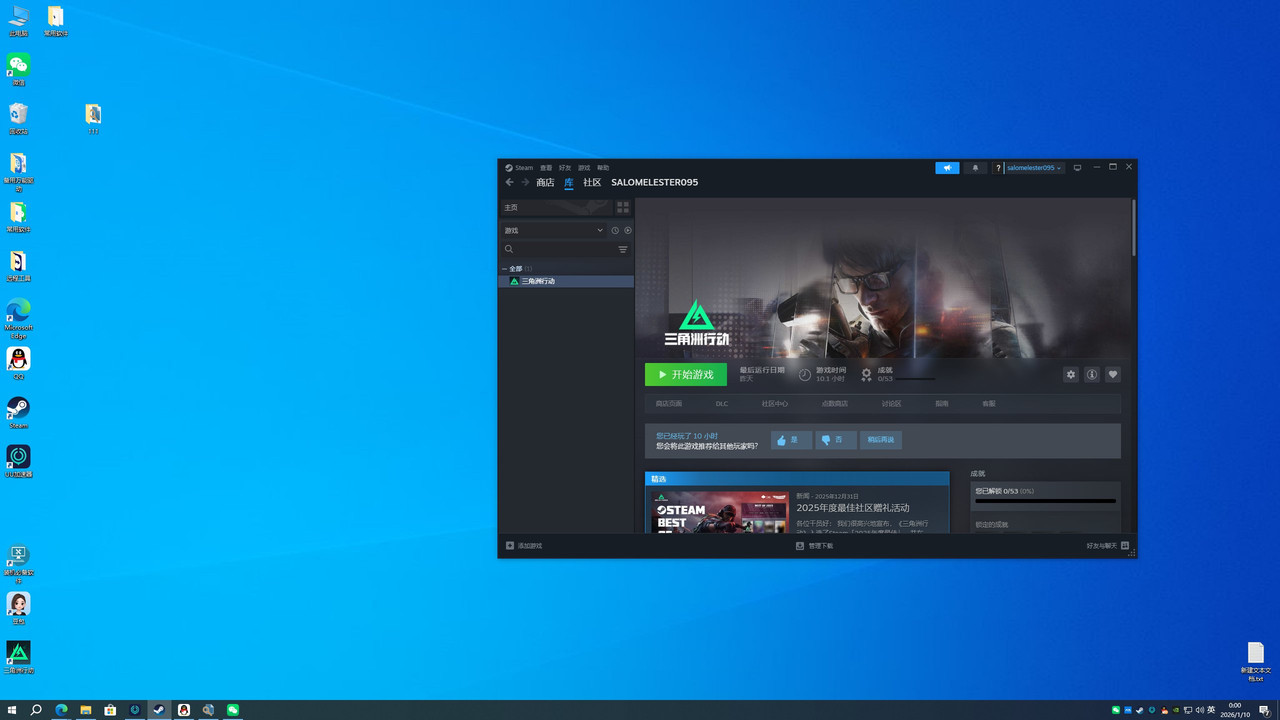
Task: Open Microsoft Edge desktop icon
Action: click(18, 317)
